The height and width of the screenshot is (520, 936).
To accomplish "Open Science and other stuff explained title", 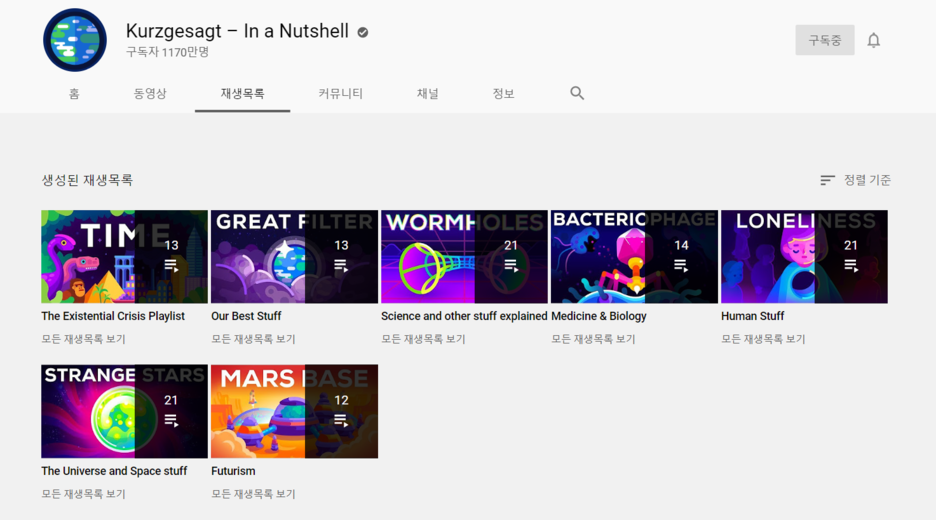I will tap(464, 316).
